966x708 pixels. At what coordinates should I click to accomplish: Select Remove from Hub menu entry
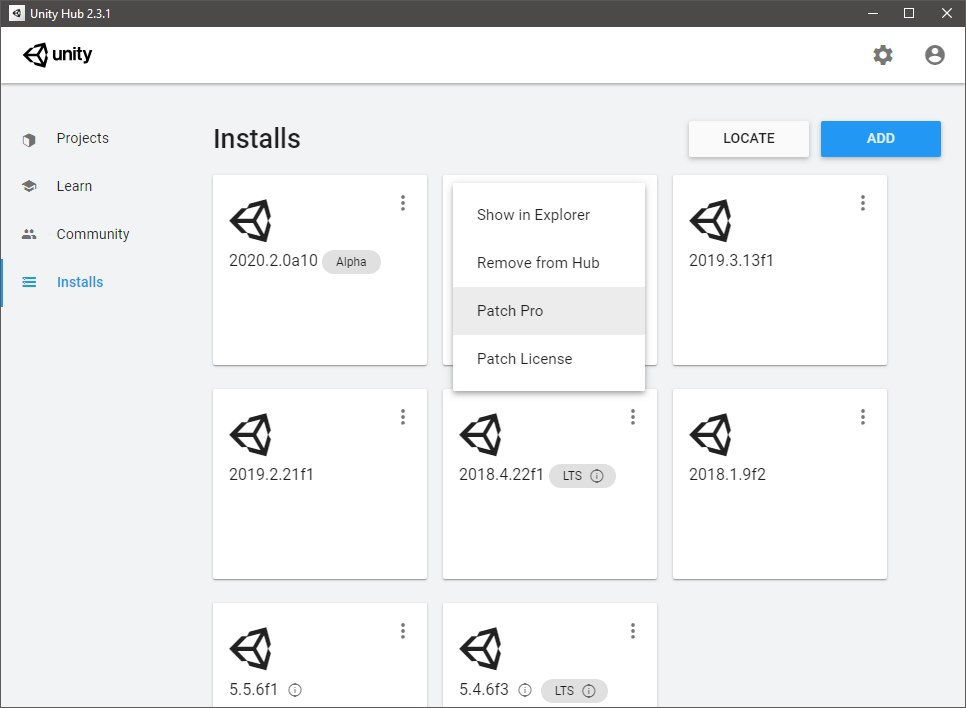click(x=549, y=263)
